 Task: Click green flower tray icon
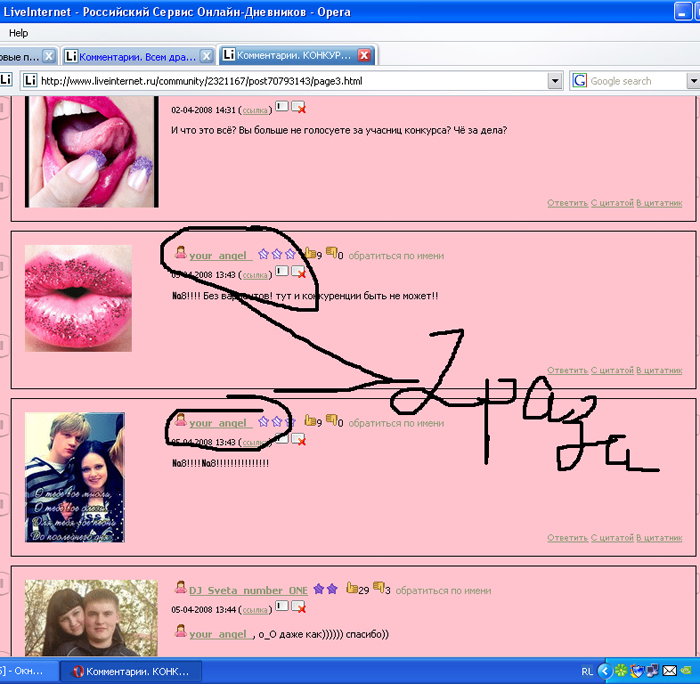(621, 671)
